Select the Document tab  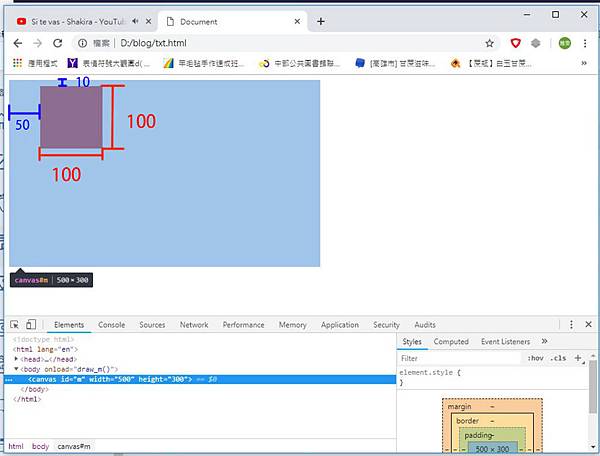click(x=233, y=22)
